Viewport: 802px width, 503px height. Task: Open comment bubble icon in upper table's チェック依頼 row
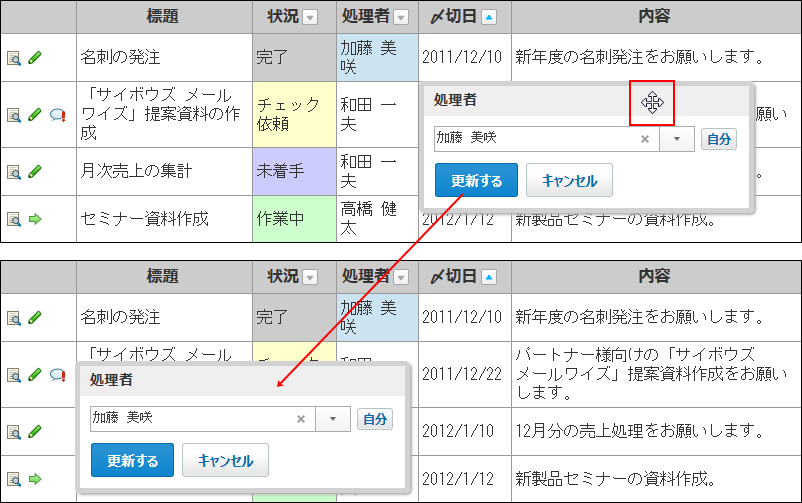point(57,115)
